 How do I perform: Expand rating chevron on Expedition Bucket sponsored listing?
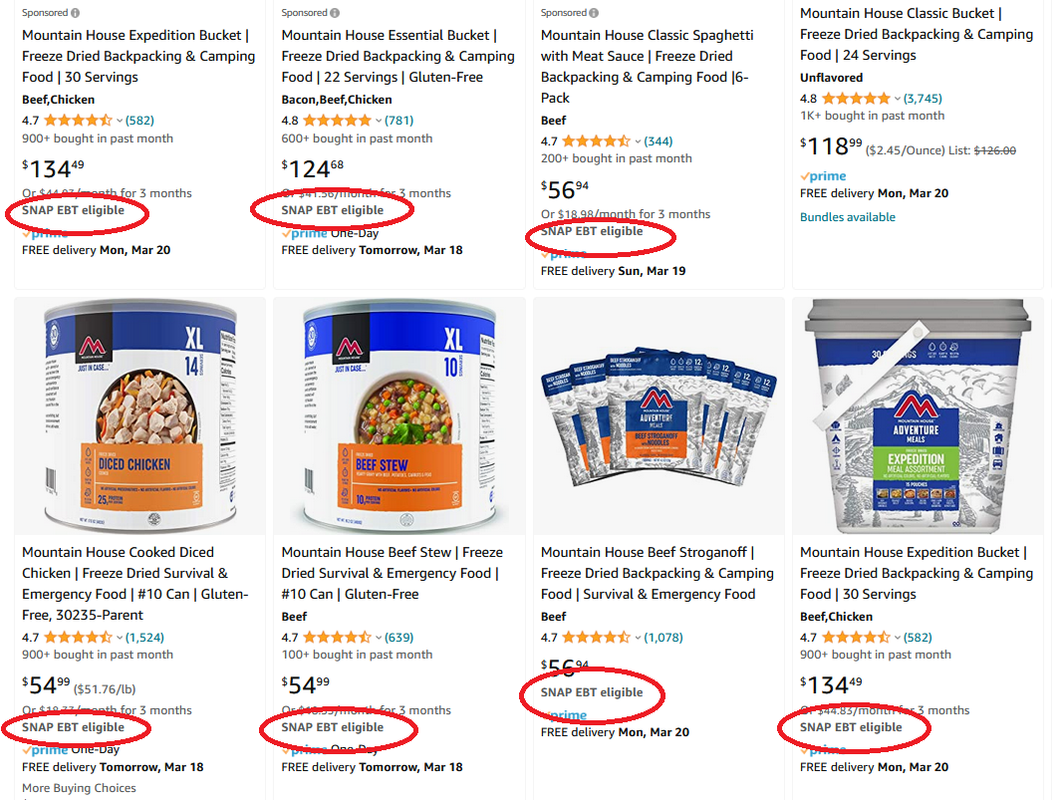119,121
